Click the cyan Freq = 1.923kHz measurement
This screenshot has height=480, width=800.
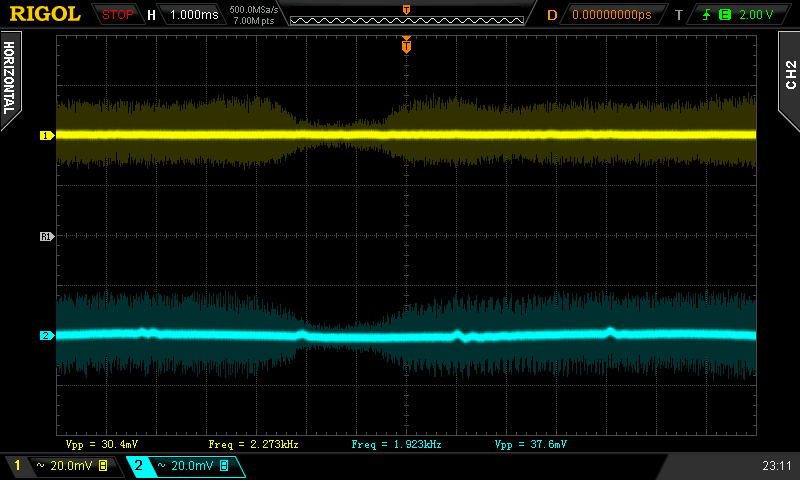click(396, 444)
